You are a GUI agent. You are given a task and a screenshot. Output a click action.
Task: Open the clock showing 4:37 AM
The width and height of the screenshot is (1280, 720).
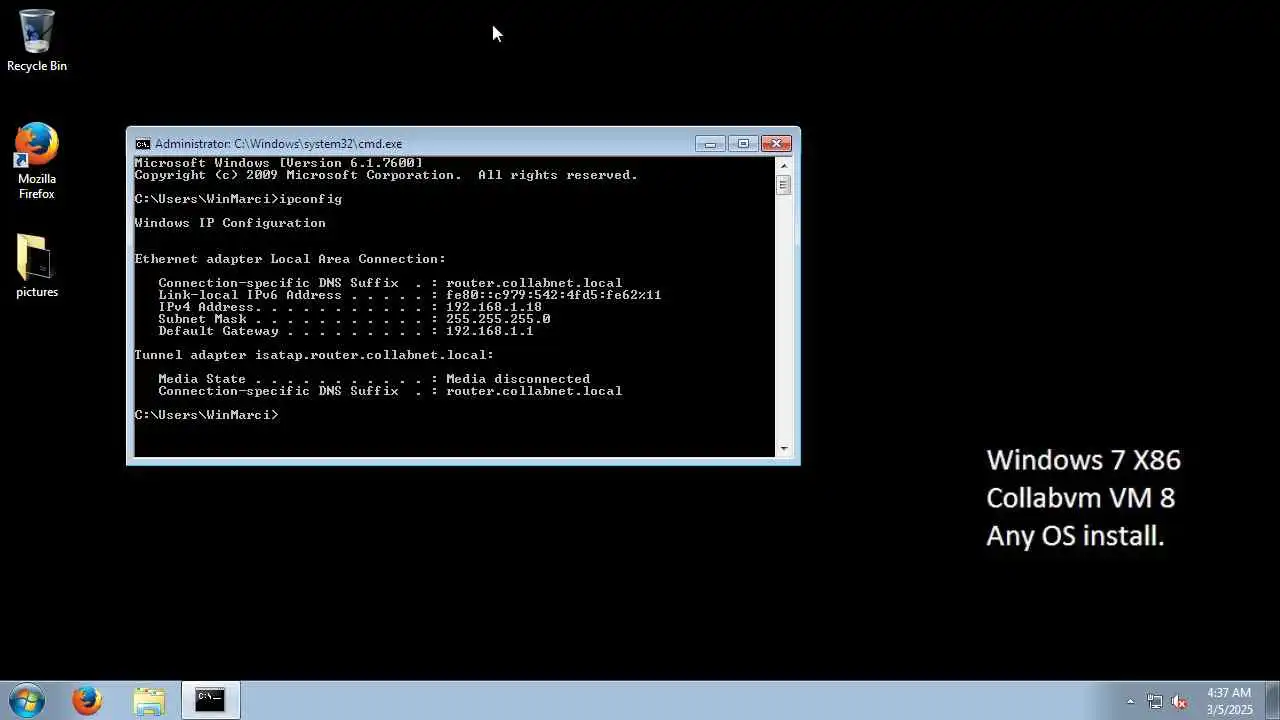[x=1229, y=700]
